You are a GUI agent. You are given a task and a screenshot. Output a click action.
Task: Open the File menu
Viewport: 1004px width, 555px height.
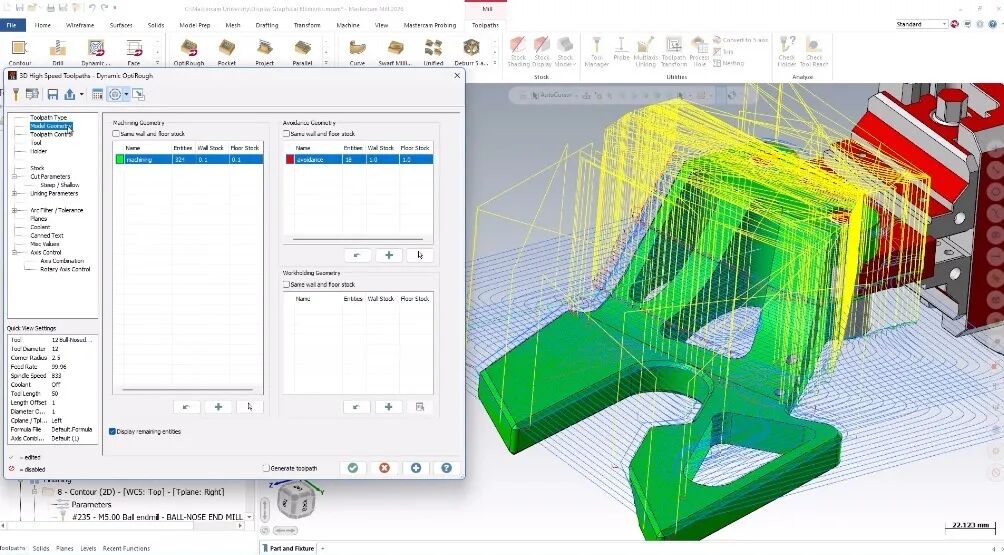[x=12, y=25]
